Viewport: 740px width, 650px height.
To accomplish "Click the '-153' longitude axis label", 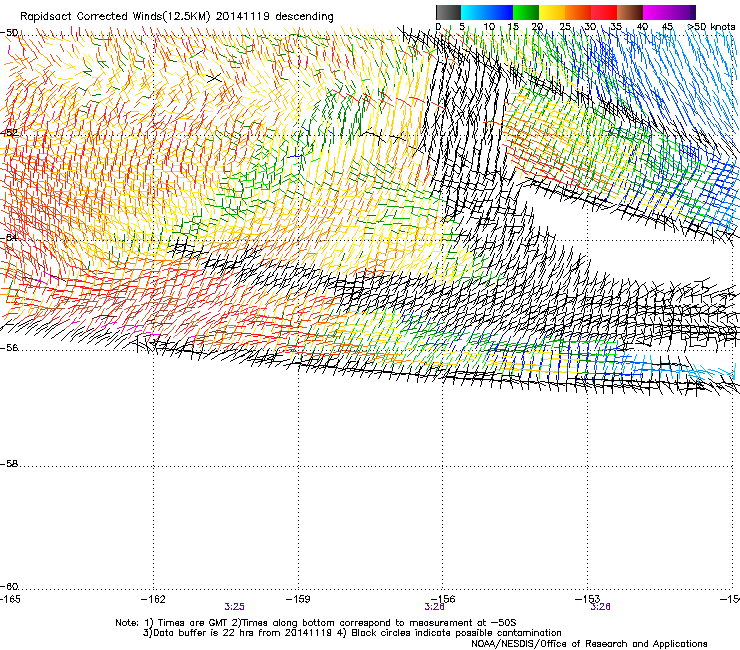I will click(588, 599).
